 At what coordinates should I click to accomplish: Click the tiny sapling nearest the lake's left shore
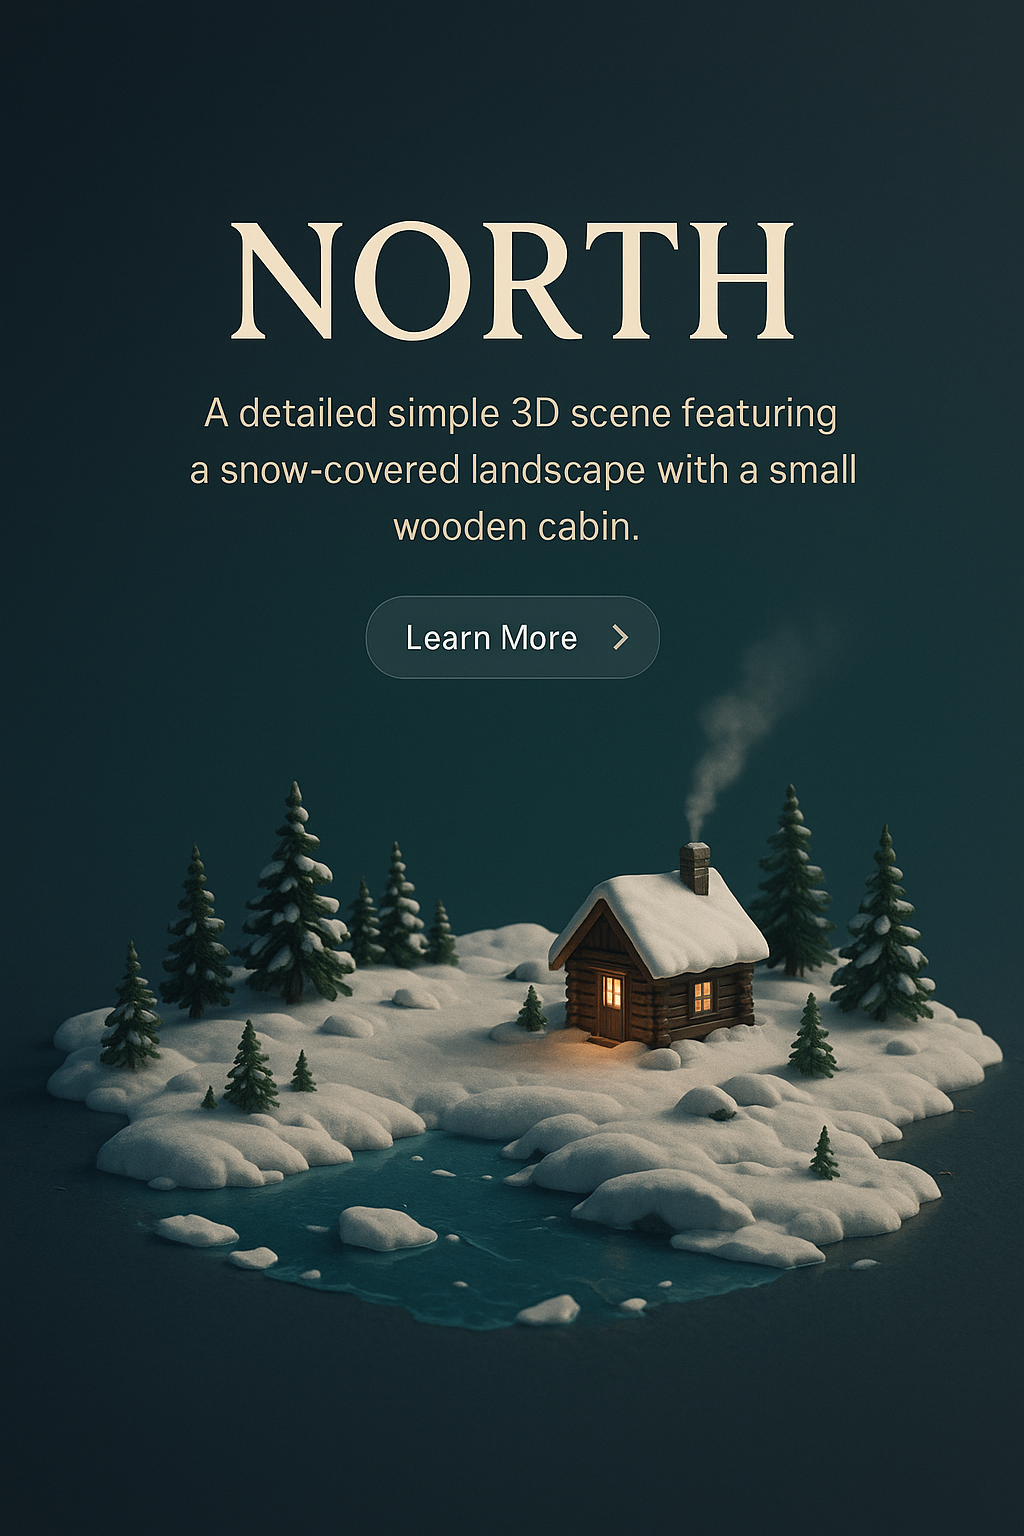pos(209,1097)
